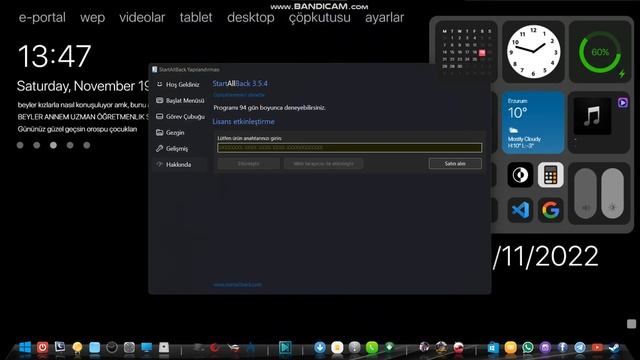Click the web browser activation button

[x=324, y=164]
